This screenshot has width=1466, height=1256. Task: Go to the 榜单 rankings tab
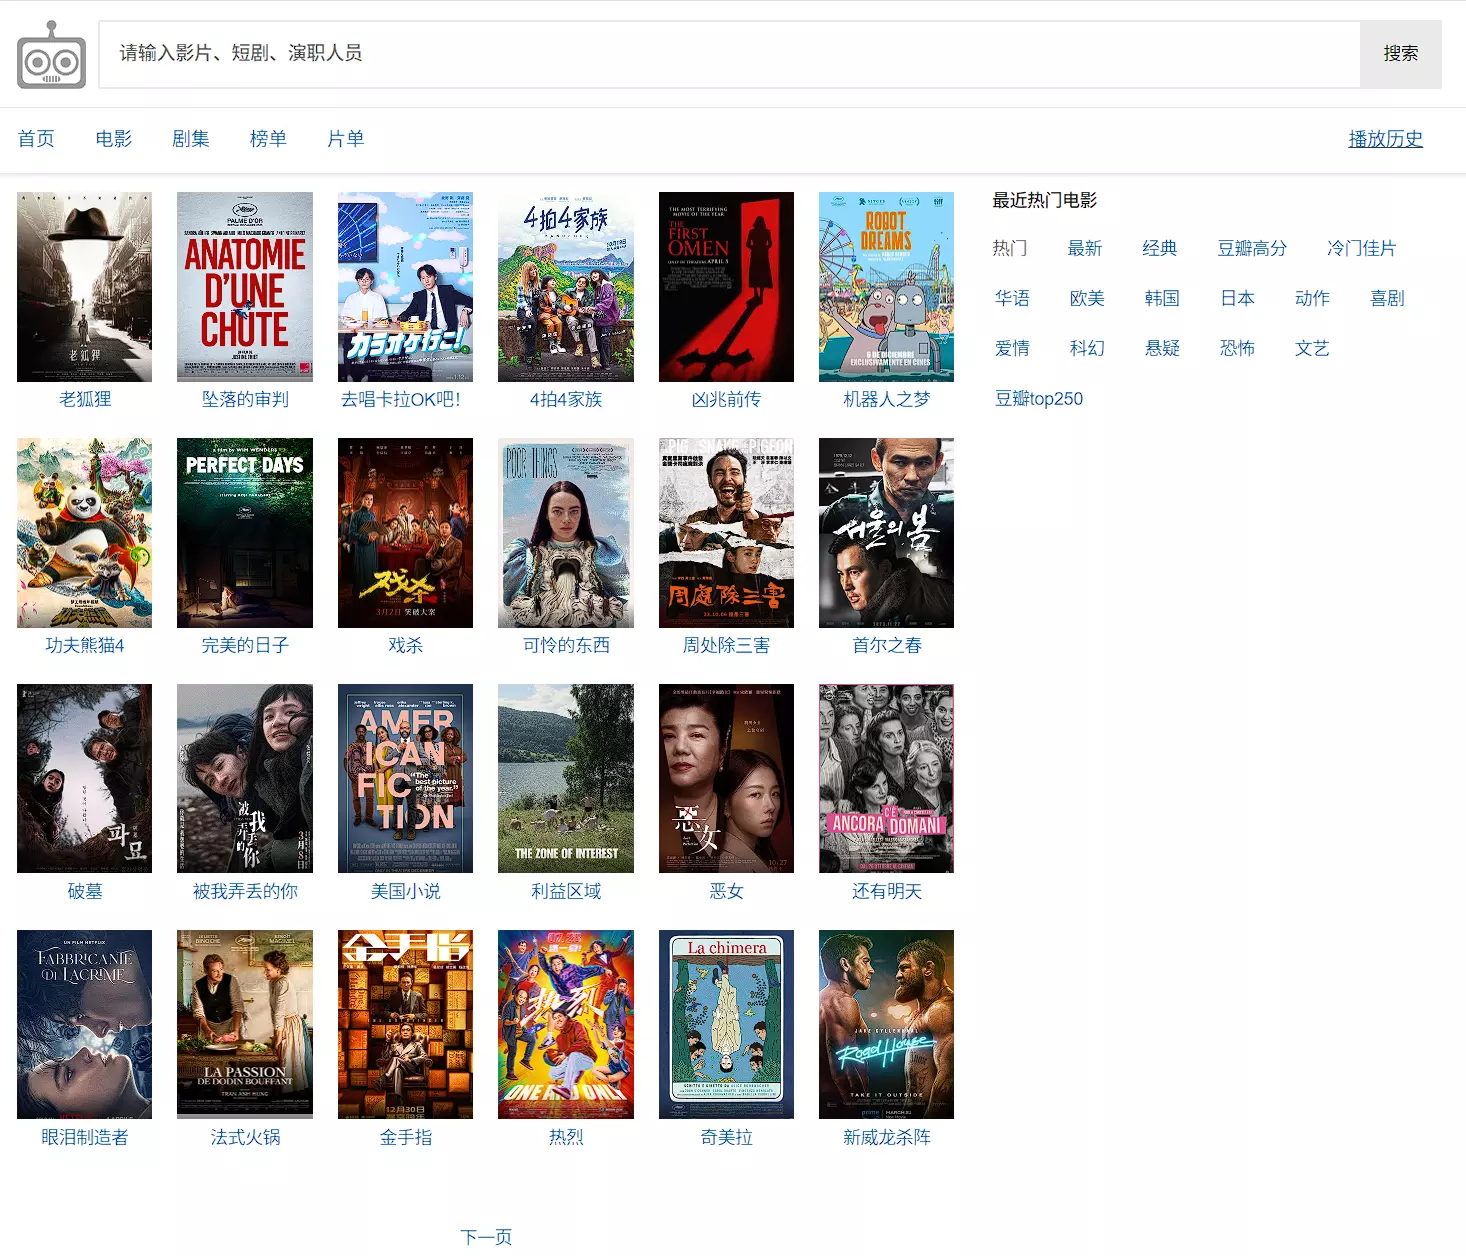(x=268, y=139)
